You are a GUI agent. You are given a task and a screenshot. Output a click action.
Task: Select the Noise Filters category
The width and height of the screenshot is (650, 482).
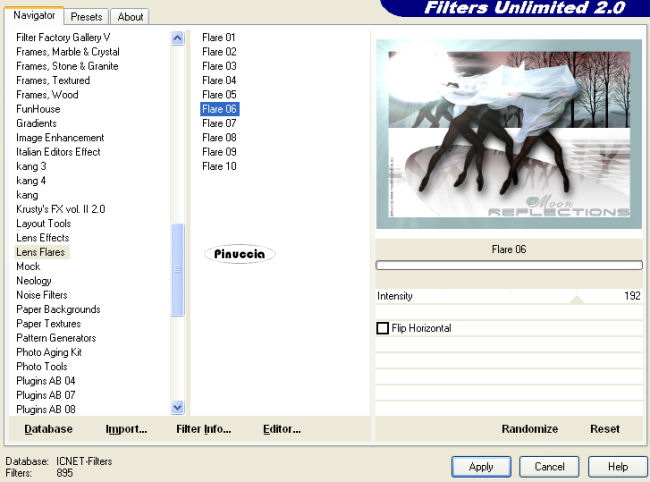pos(41,295)
